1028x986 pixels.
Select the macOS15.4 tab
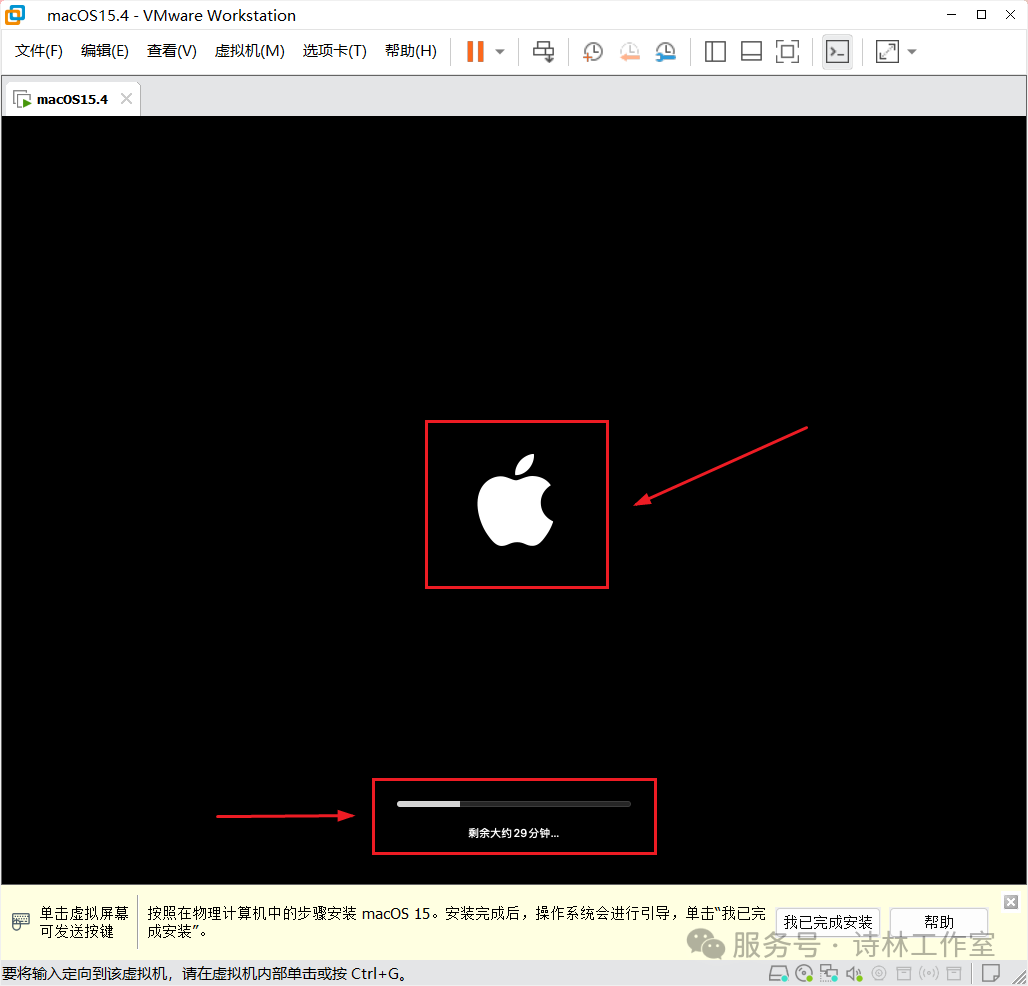72,100
